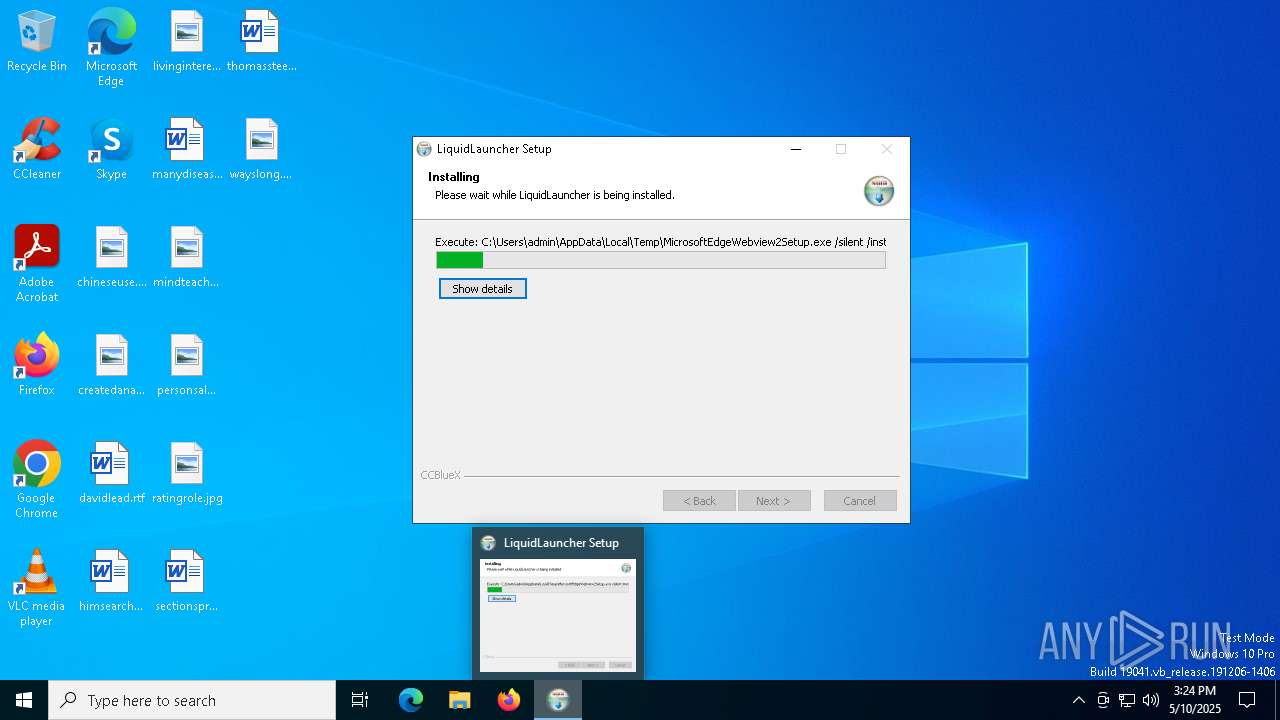Click LiquidLauncher Setup taskbar button
The height and width of the screenshot is (720, 1280).
[x=558, y=700]
